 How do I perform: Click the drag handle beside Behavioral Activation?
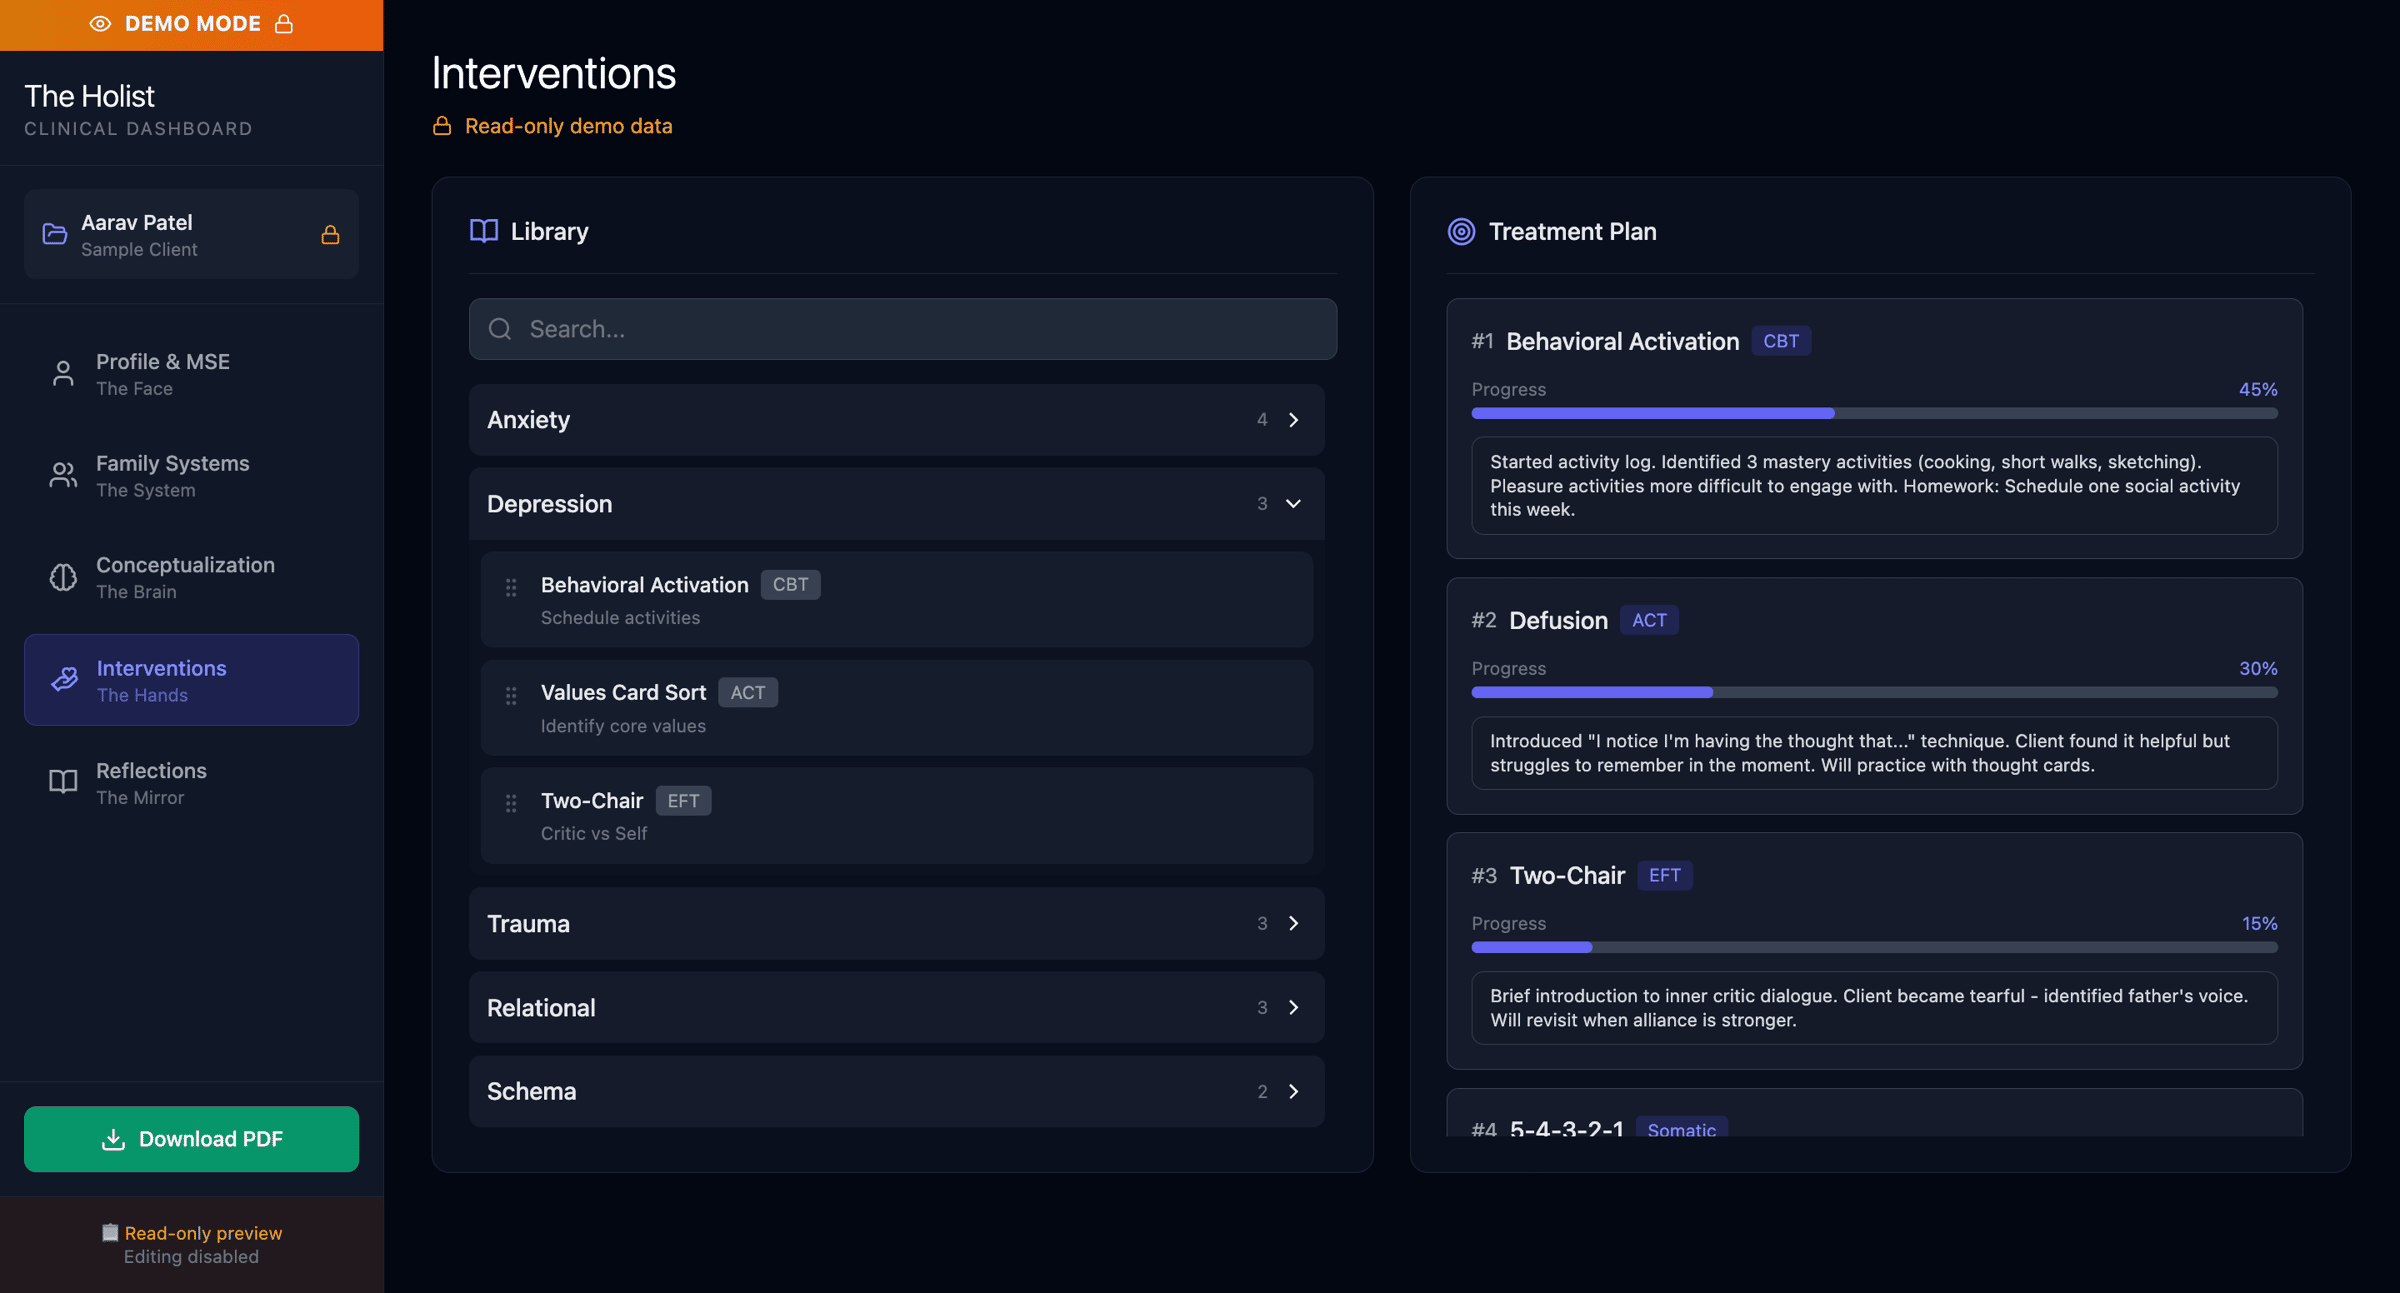[511, 588]
